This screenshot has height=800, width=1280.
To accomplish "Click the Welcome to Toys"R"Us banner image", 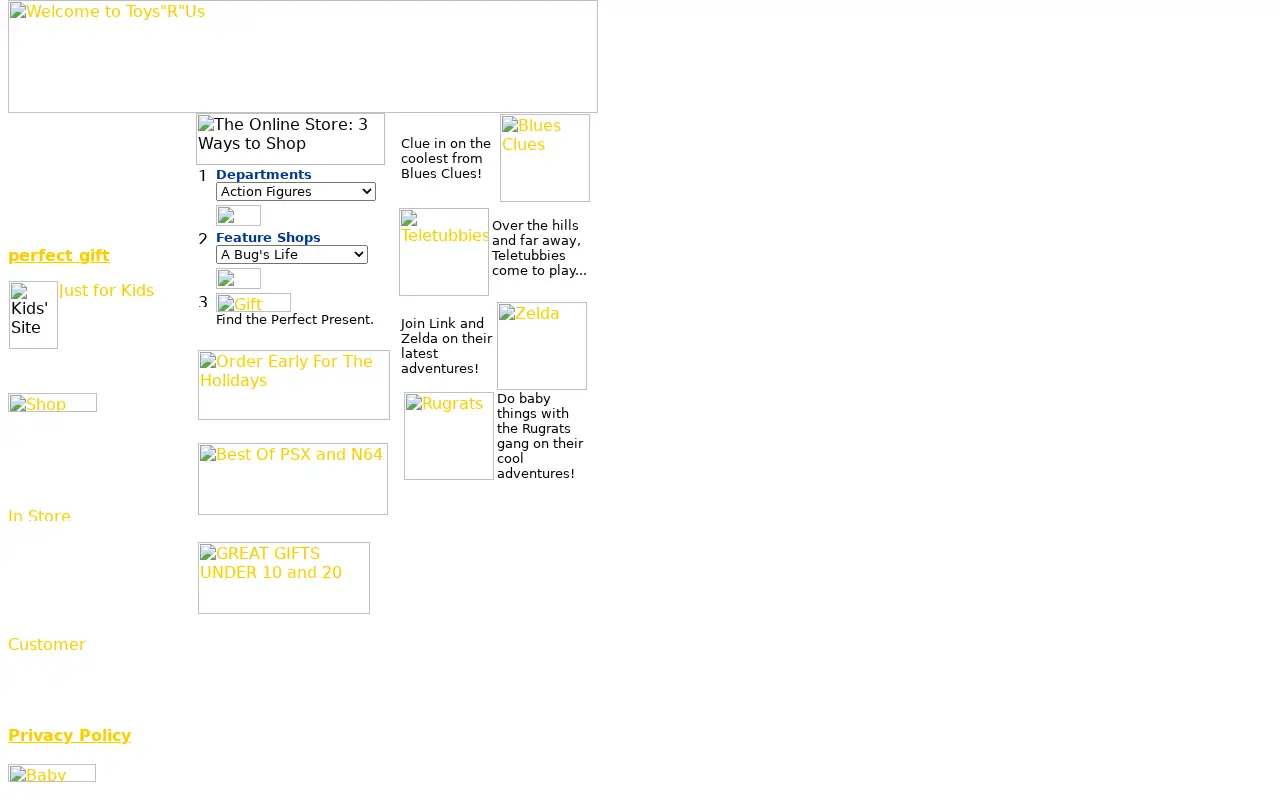I will click(303, 56).
